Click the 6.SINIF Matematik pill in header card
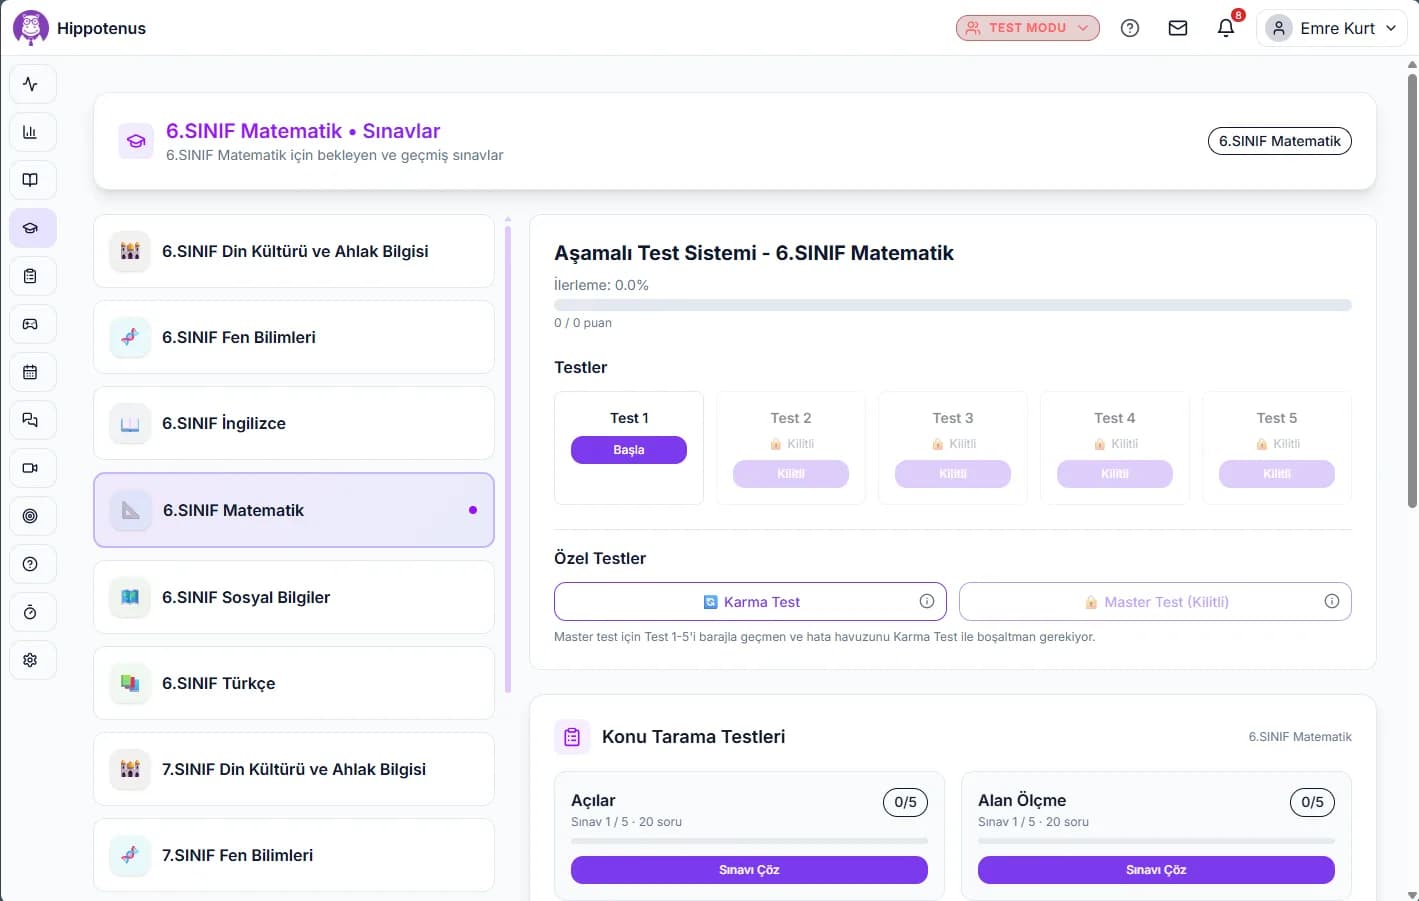The image size is (1419, 901). coord(1280,141)
